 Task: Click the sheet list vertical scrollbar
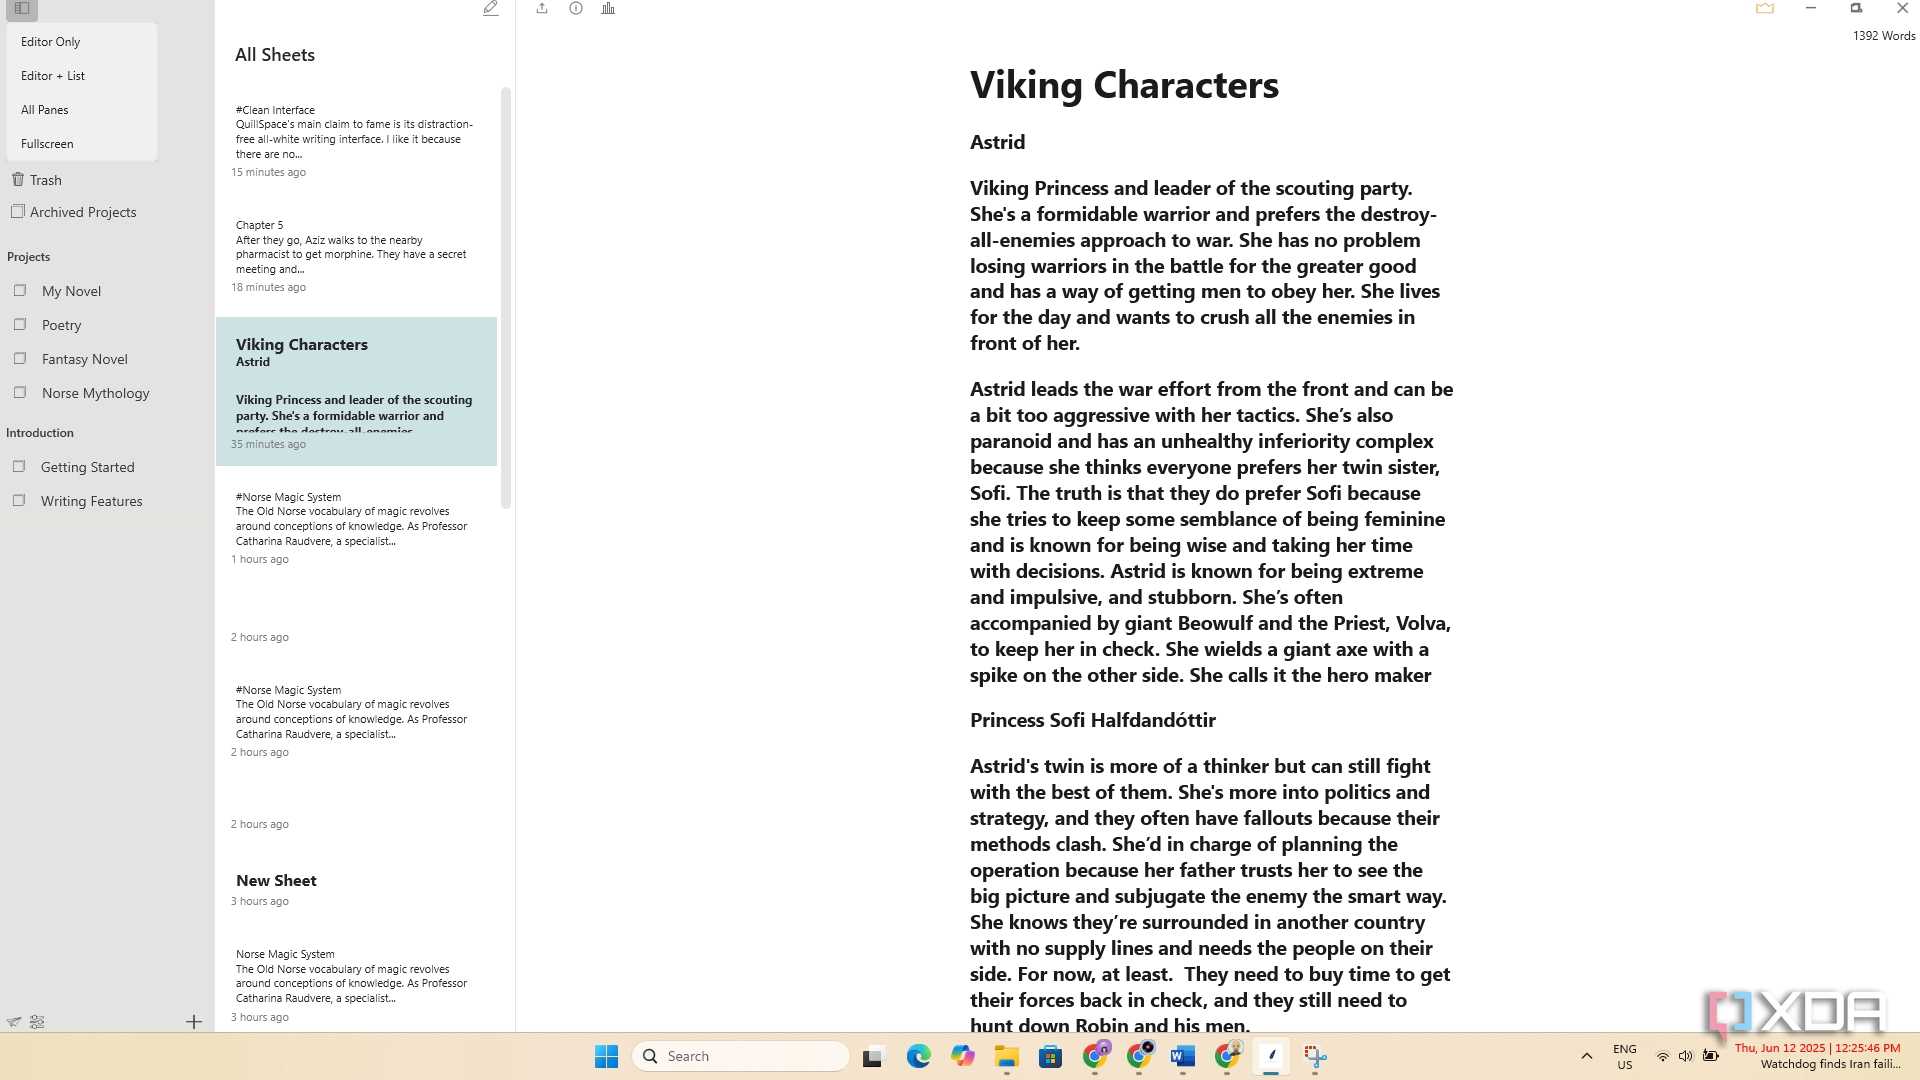506,298
